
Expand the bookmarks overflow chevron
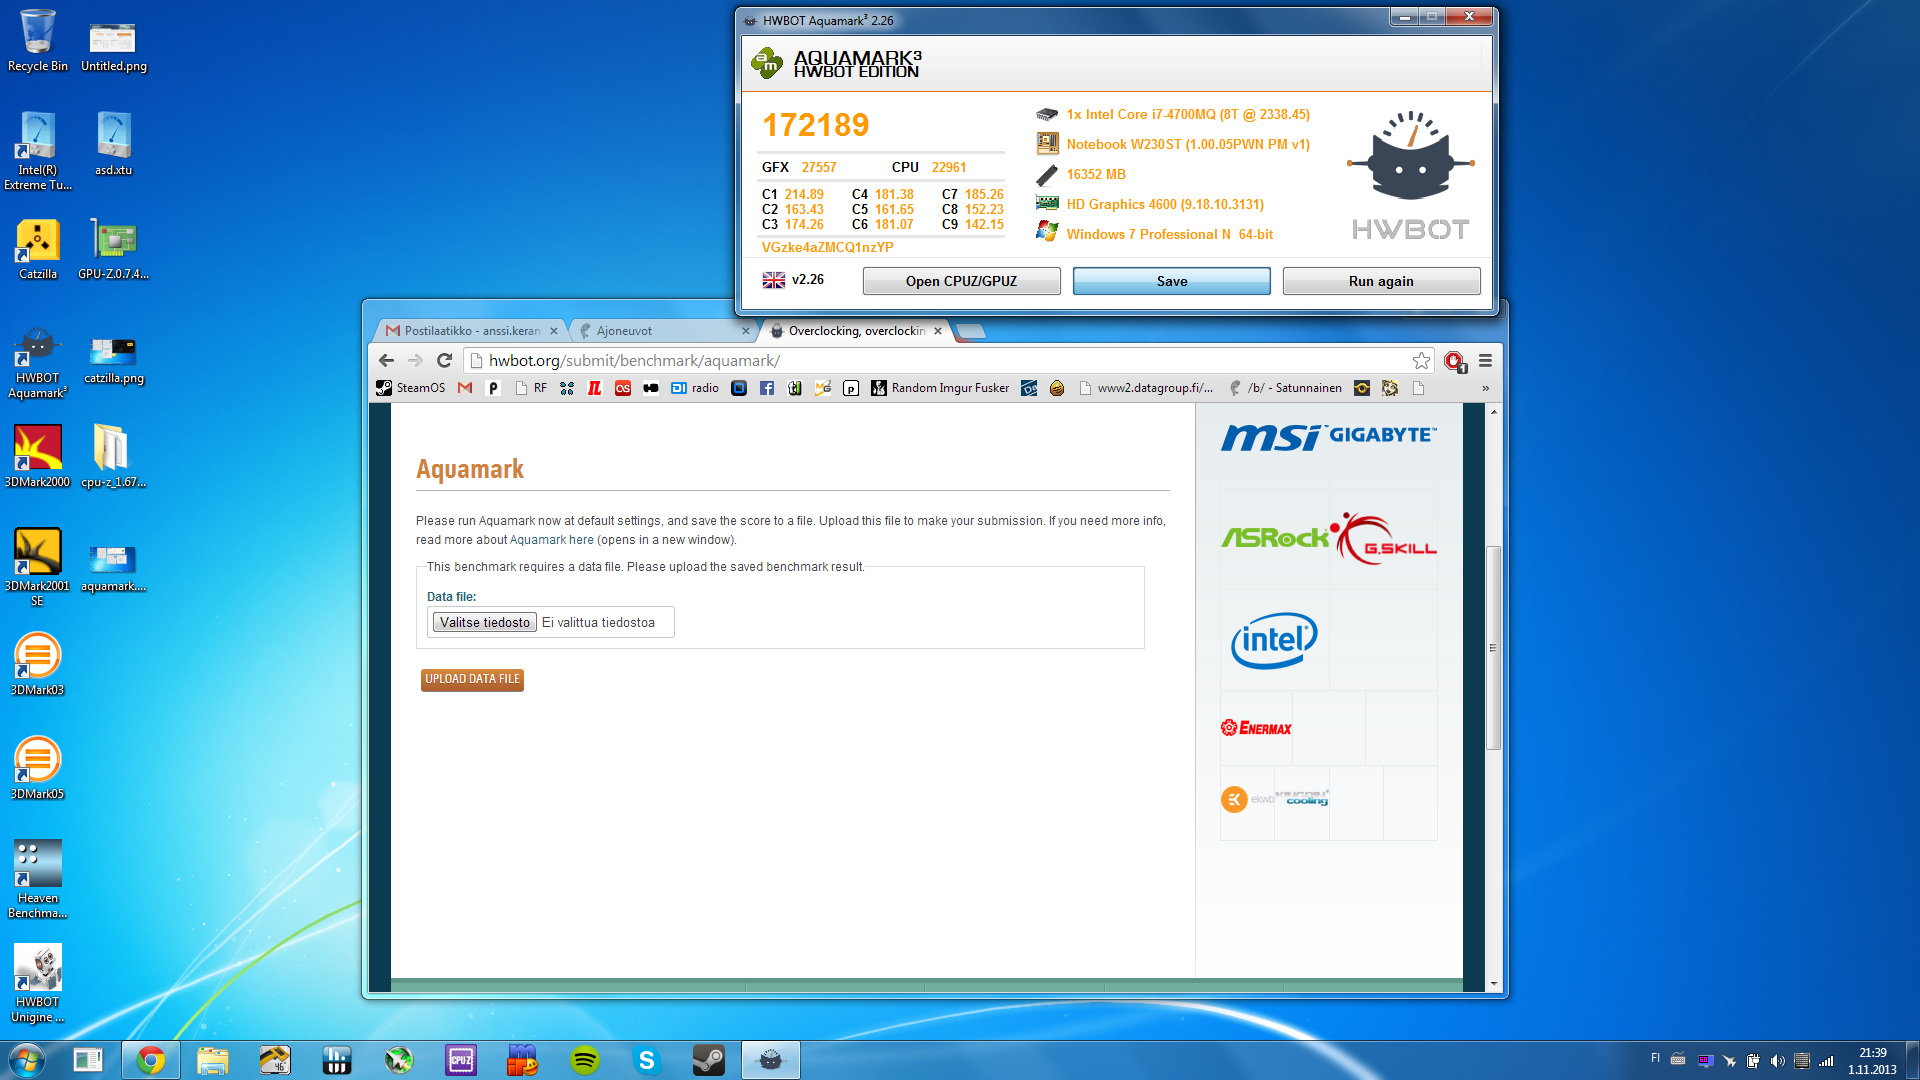click(x=1485, y=388)
